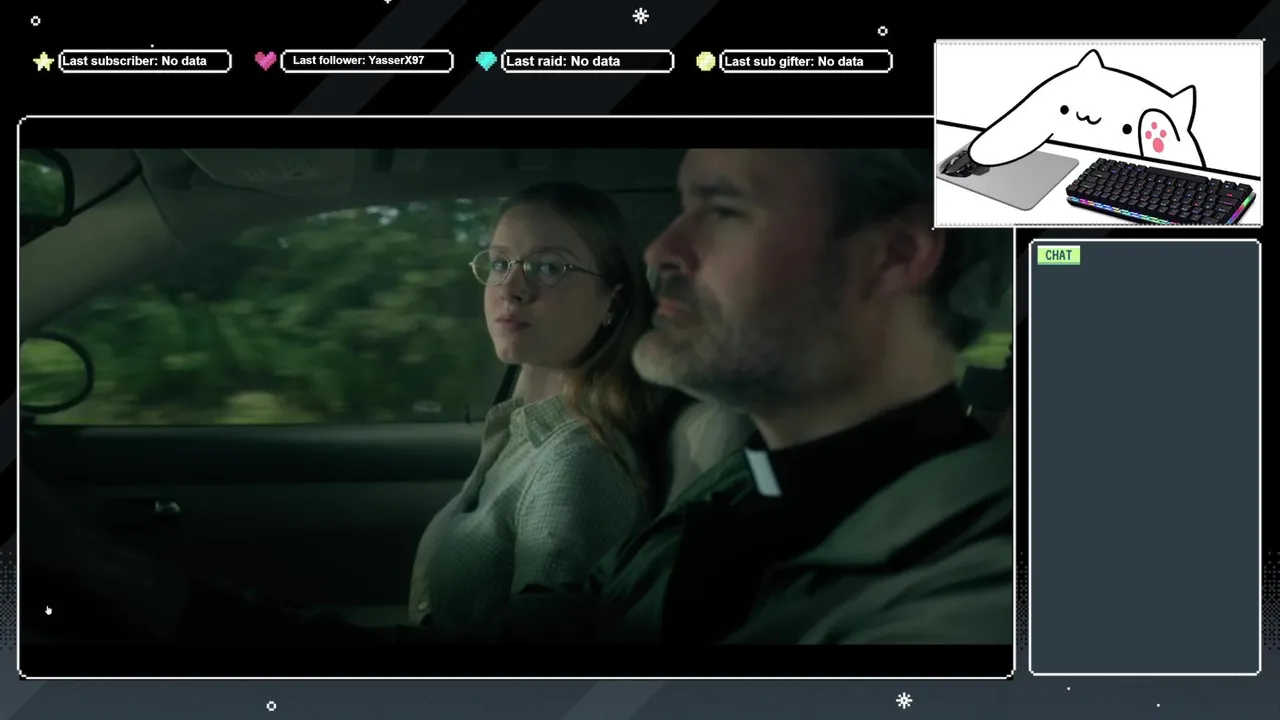
Task: Select the 'Last follower: YasserX97' label
Action: [367, 61]
